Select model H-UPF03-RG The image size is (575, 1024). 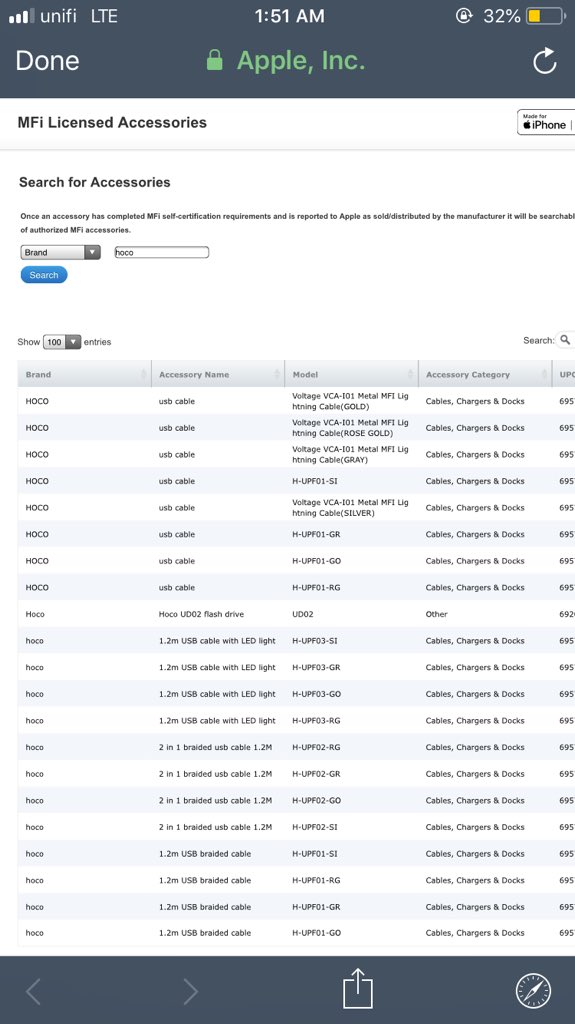316,720
